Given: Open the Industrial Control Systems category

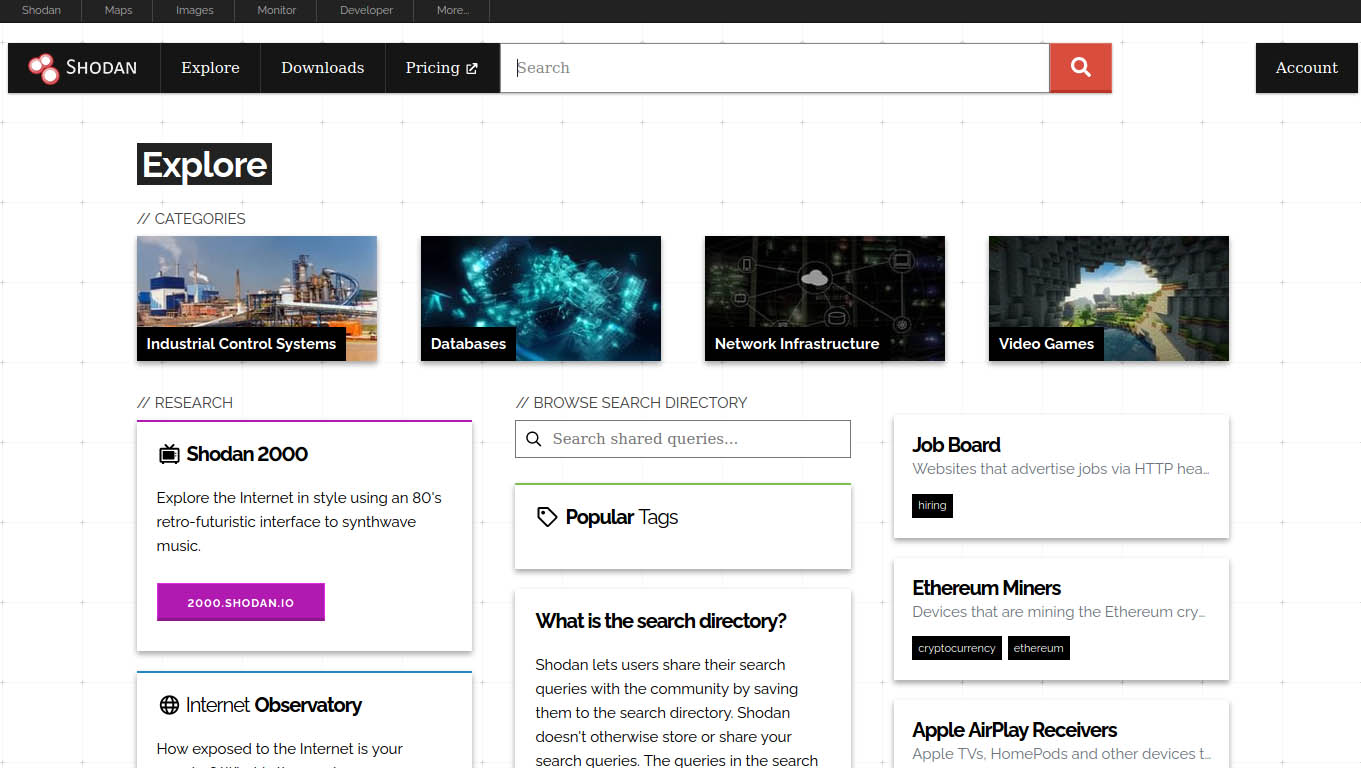Looking at the screenshot, I should (257, 298).
